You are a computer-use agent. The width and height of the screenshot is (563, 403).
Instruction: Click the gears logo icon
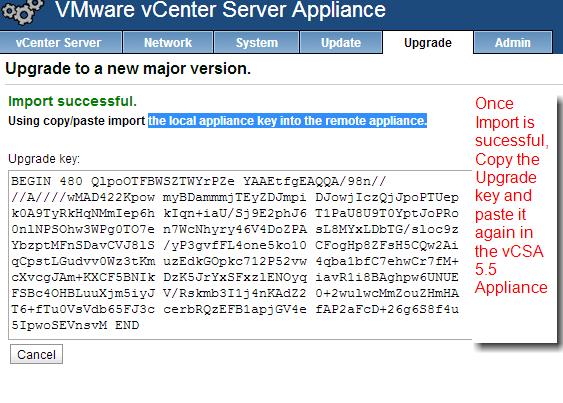(x=22, y=11)
